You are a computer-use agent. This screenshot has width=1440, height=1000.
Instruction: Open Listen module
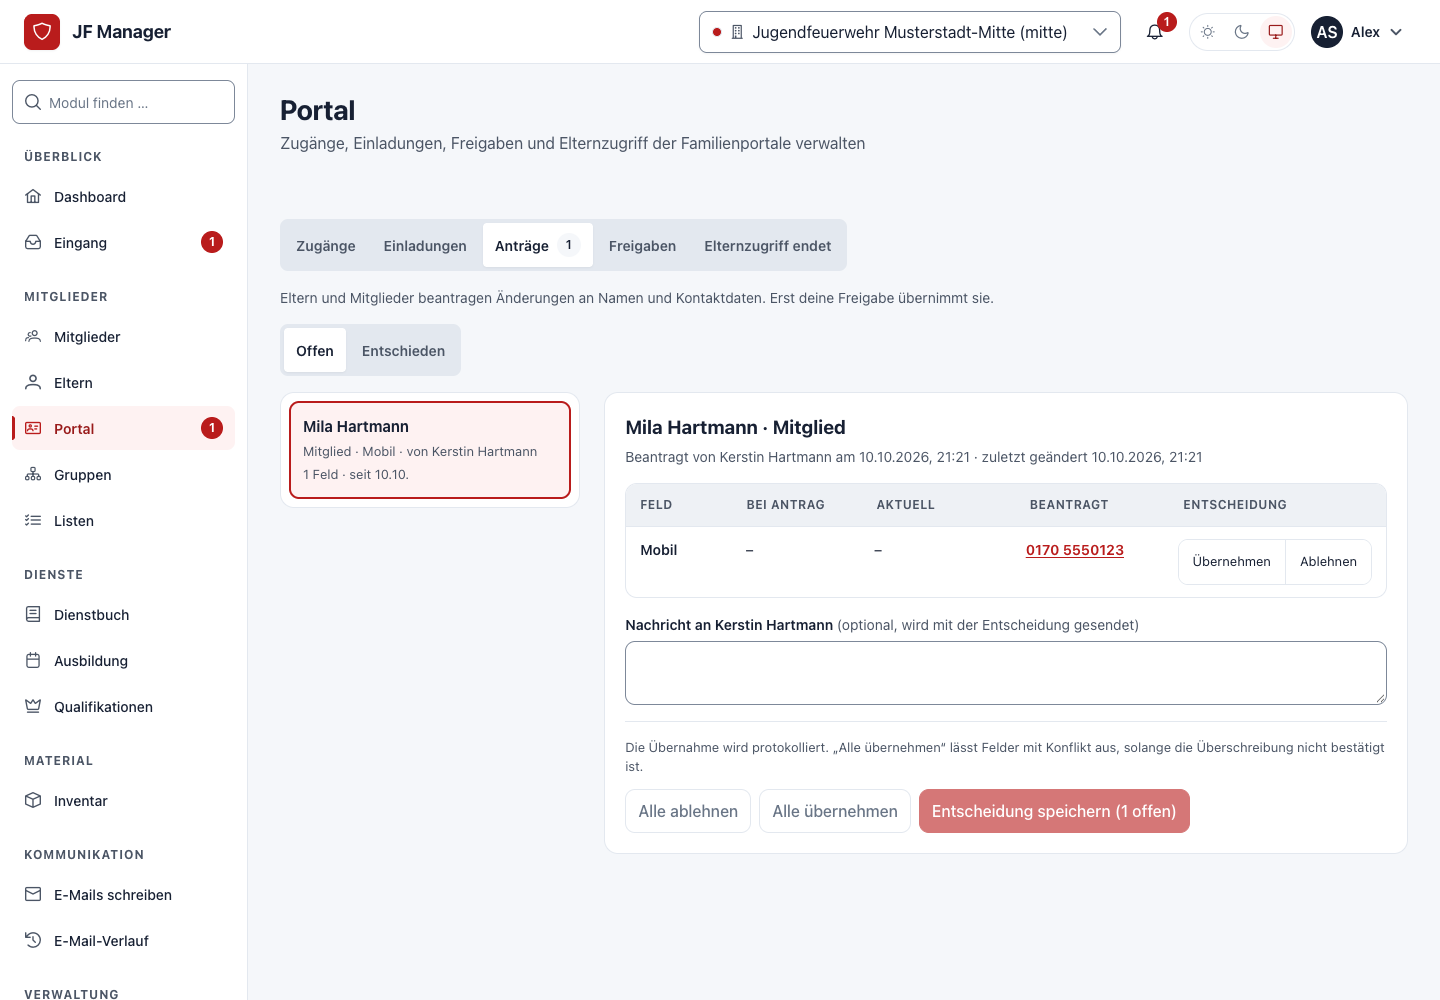(123, 521)
